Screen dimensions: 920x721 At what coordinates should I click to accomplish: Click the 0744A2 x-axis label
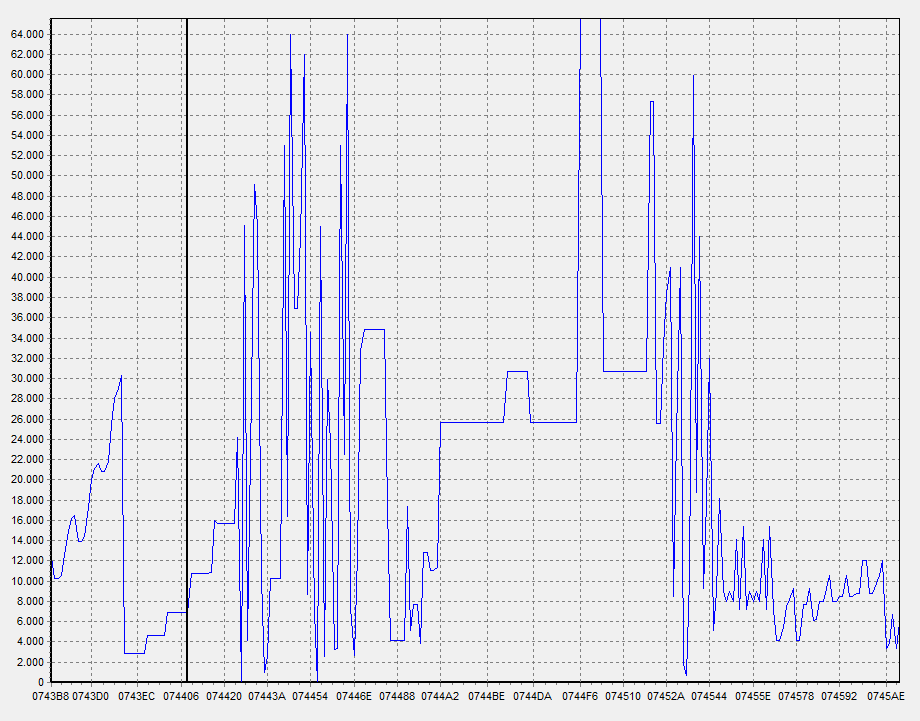pyautogui.click(x=441, y=696)
